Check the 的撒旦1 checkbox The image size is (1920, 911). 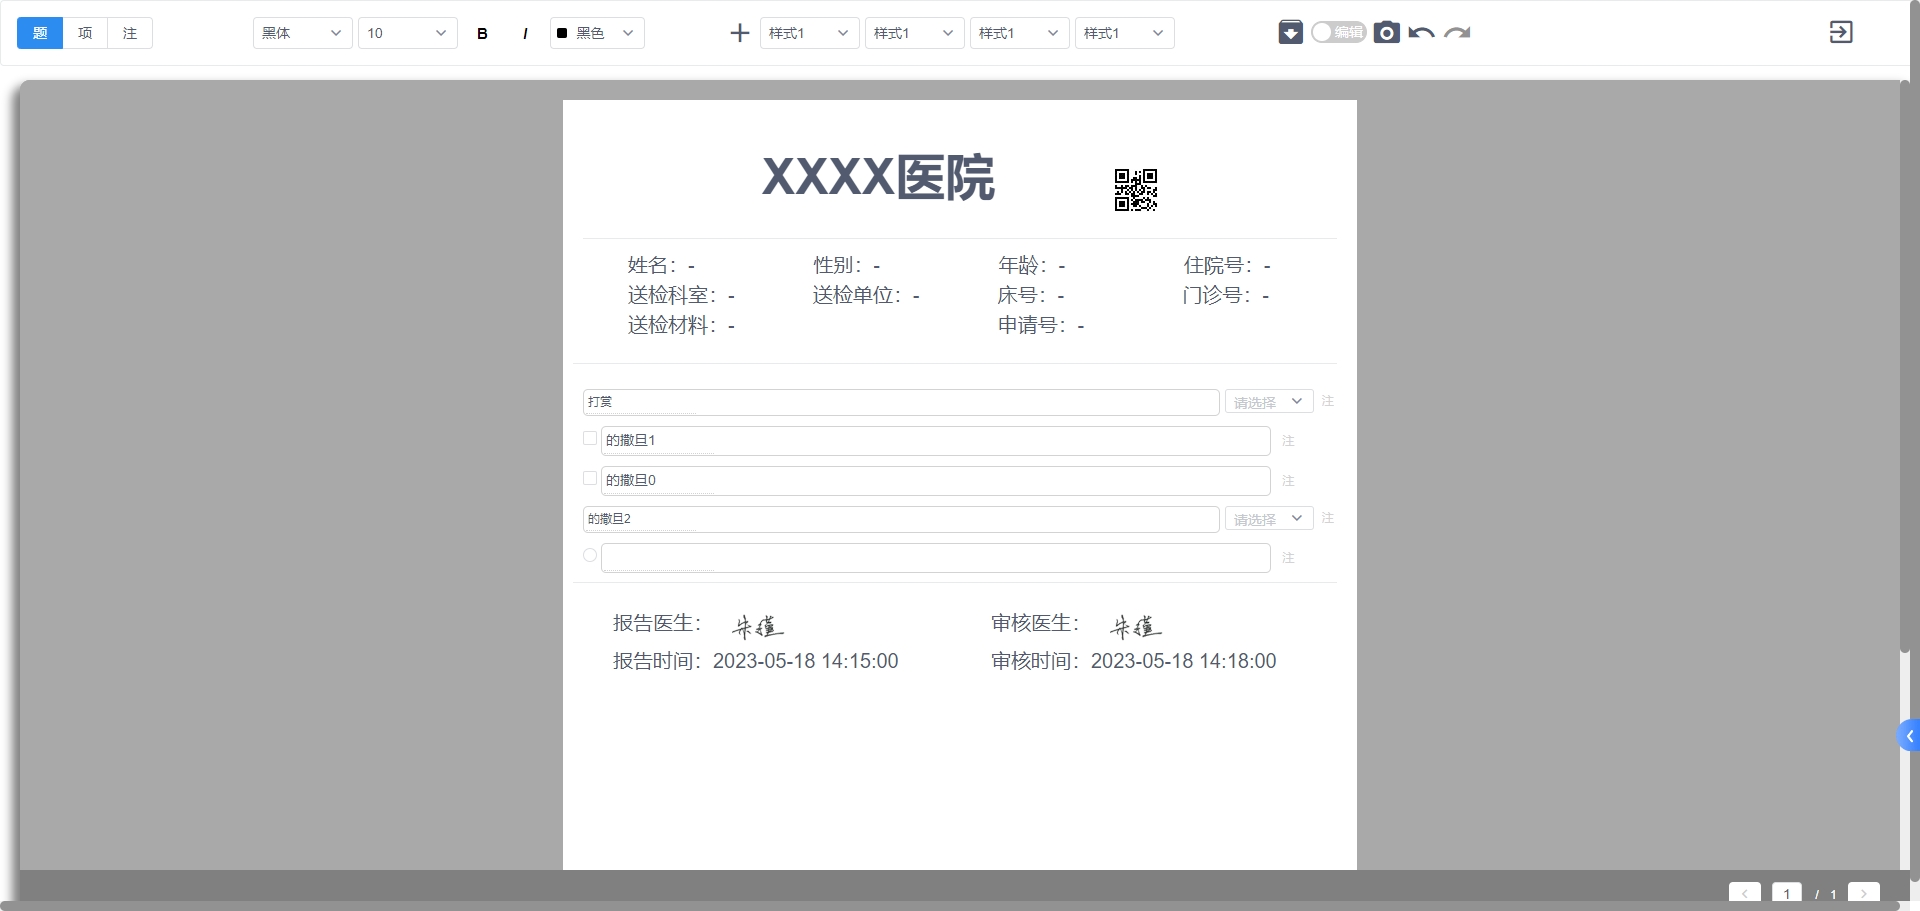point(590,438)
